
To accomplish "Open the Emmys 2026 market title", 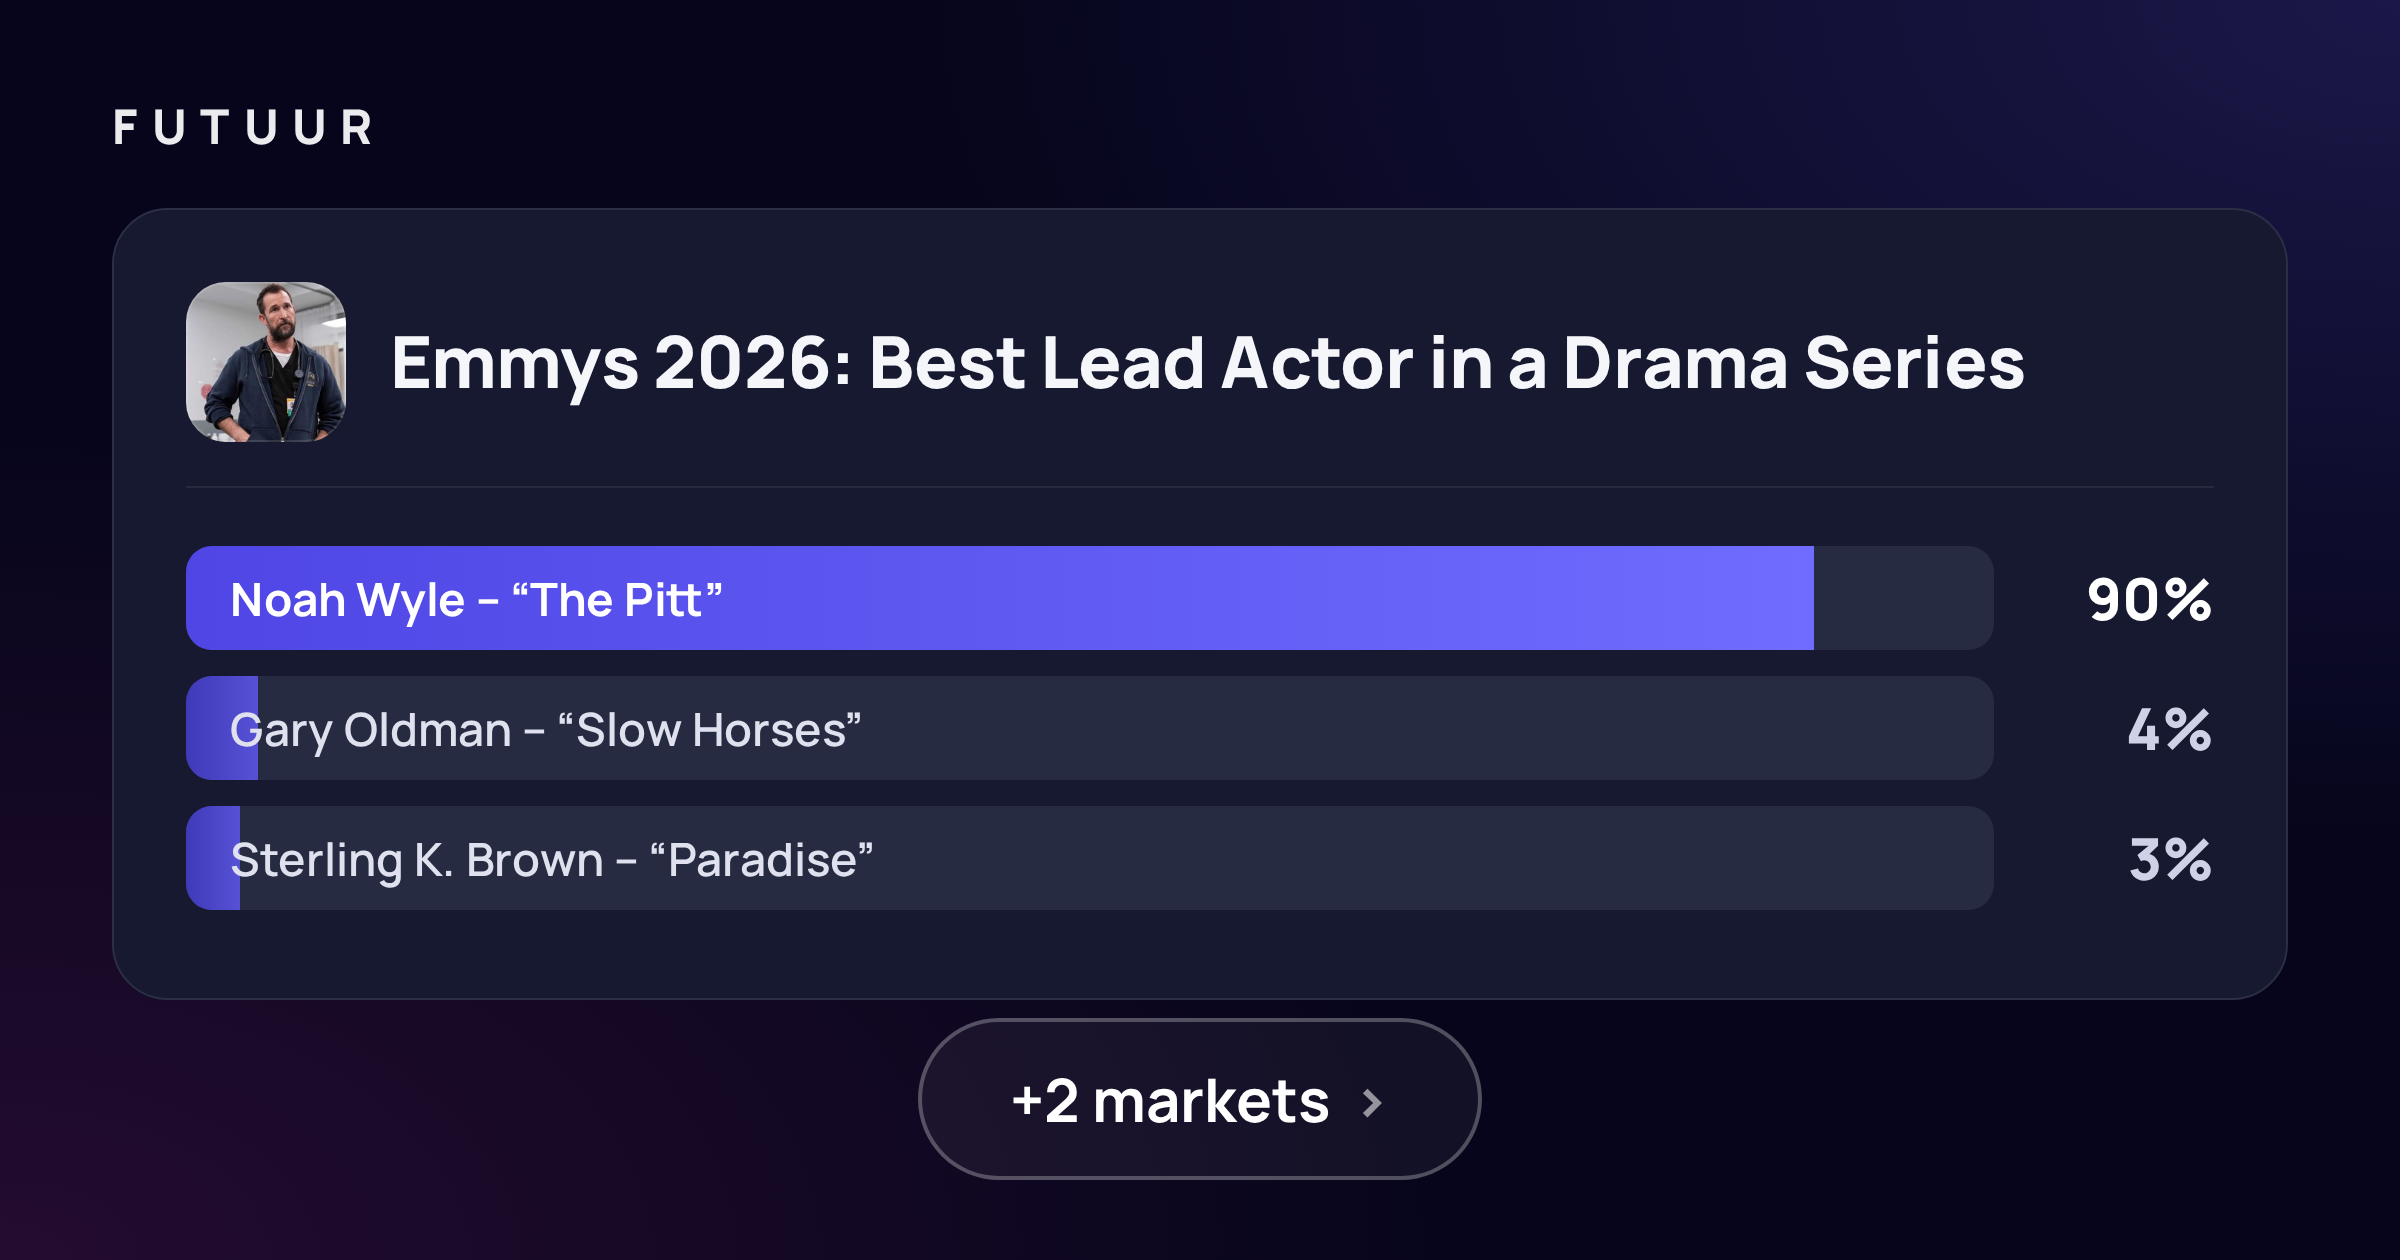I will [x=1208, y=363].
